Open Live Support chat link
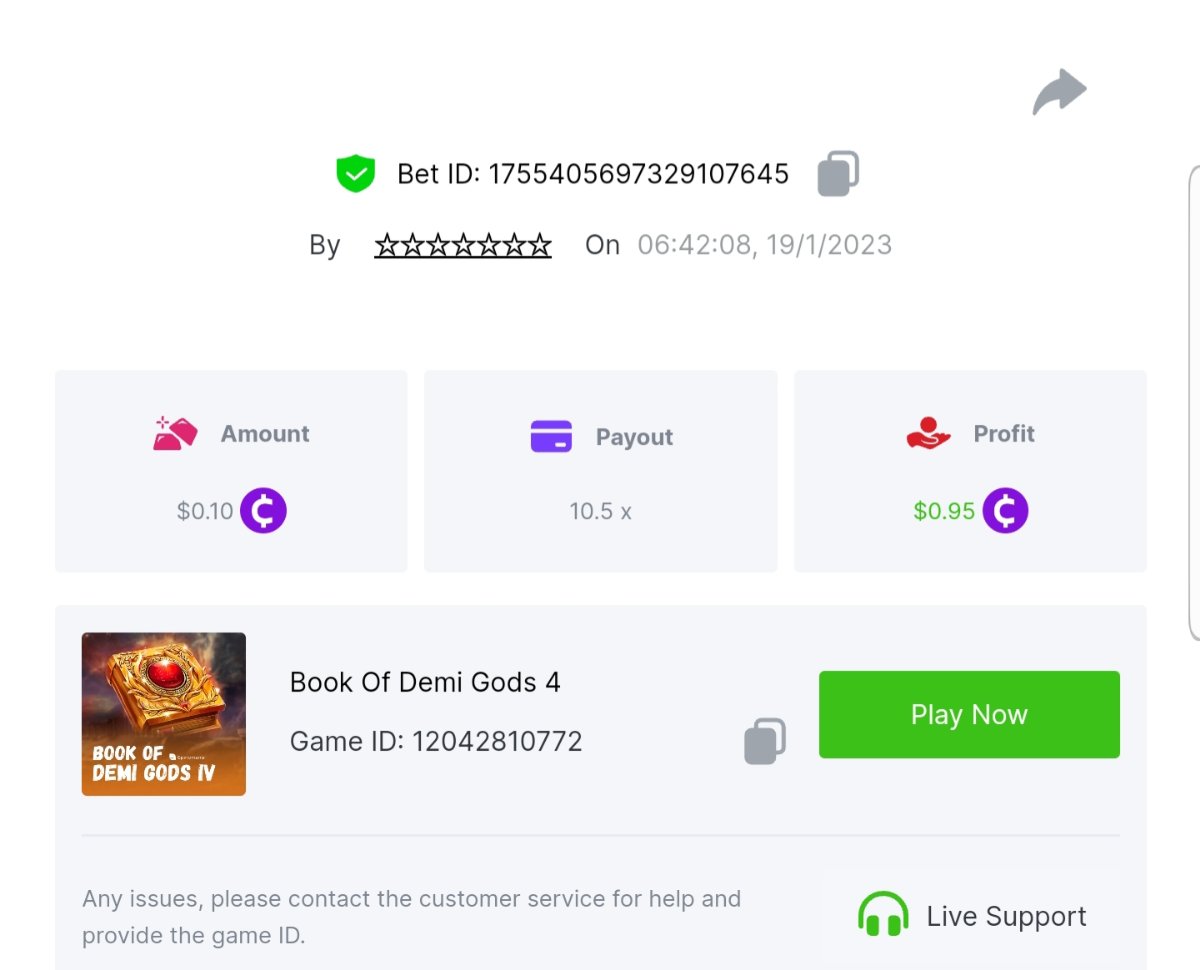Screen dimensions: 1200x970 (1005, 916)
